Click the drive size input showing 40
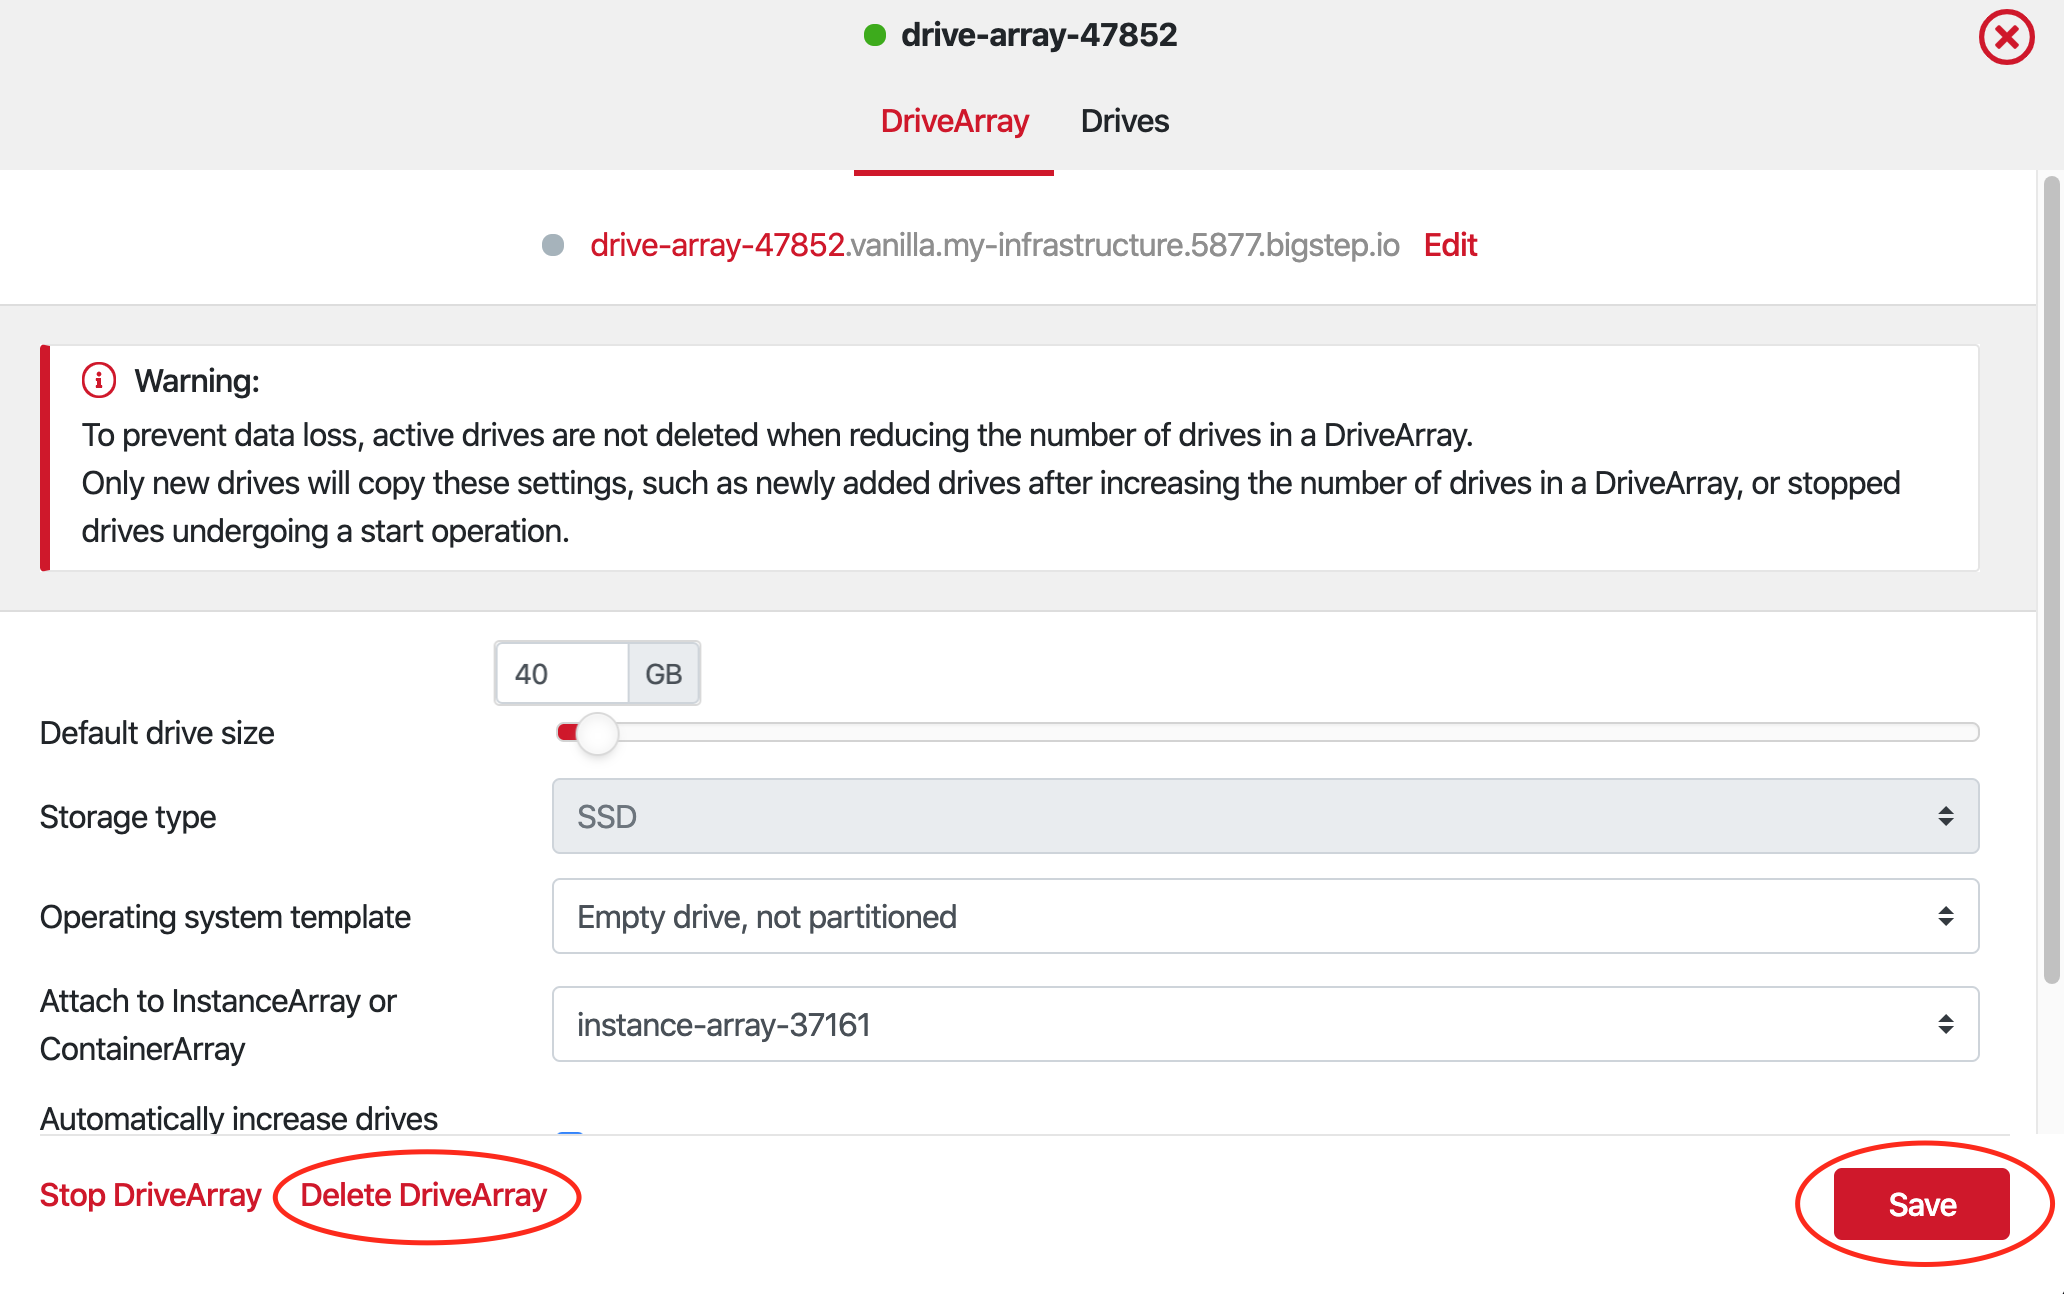The image size is (2064, 1294). pyautogui.click(x=560, y=674)
